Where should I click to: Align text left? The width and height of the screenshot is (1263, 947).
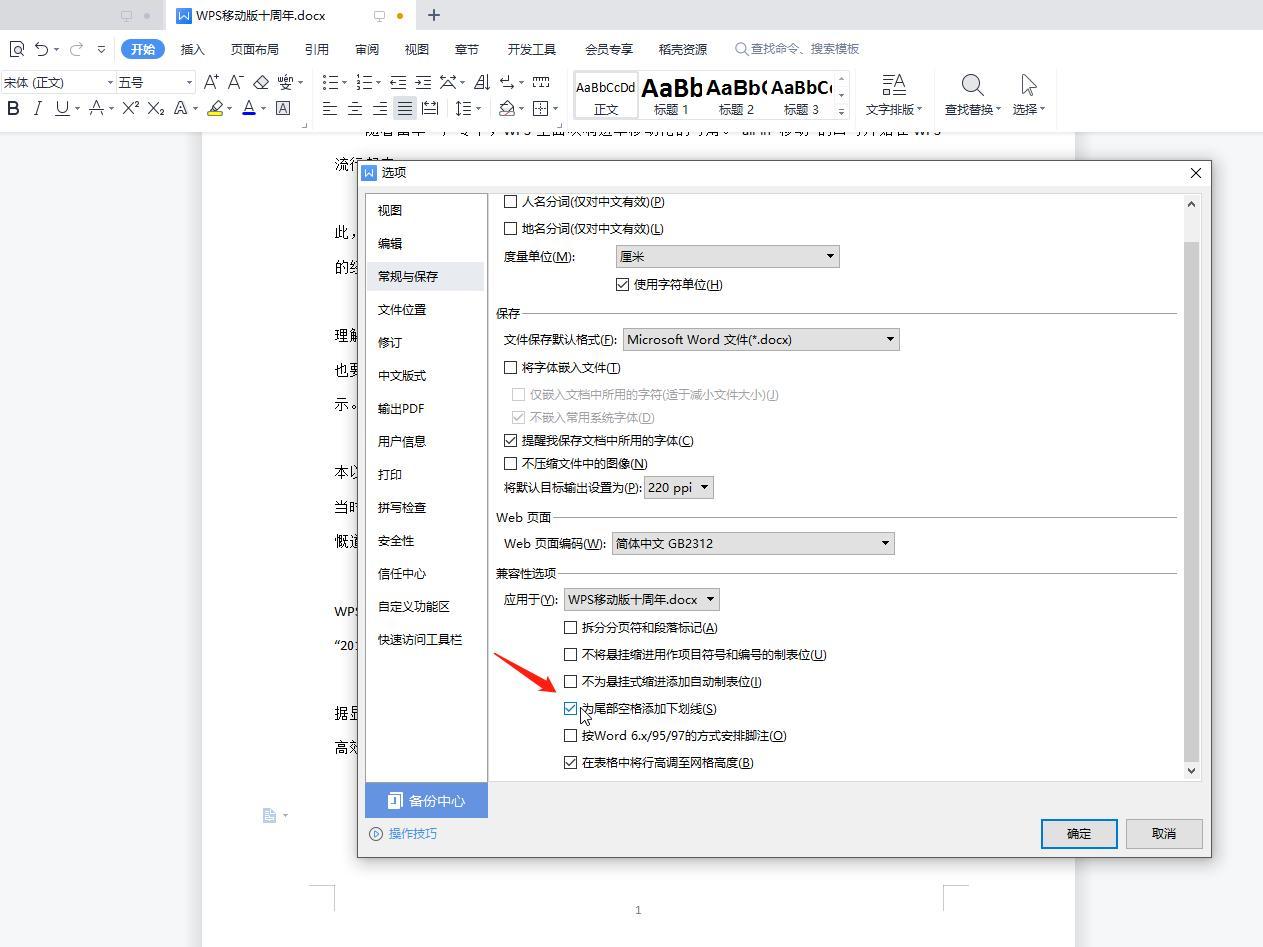point(330,108)
